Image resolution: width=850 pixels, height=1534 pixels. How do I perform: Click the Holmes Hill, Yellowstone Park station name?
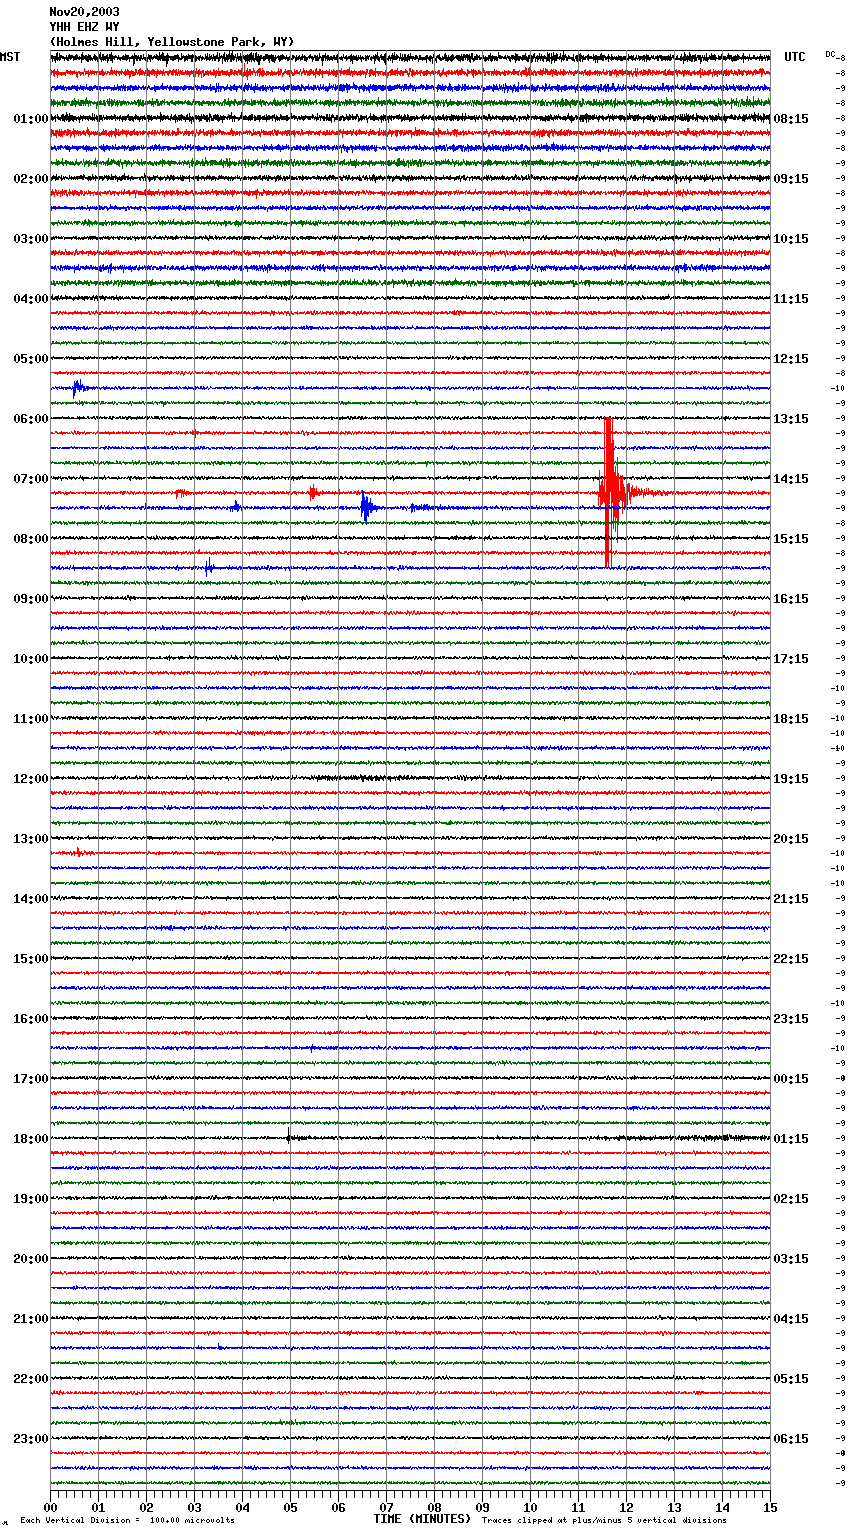coord(172,42)
